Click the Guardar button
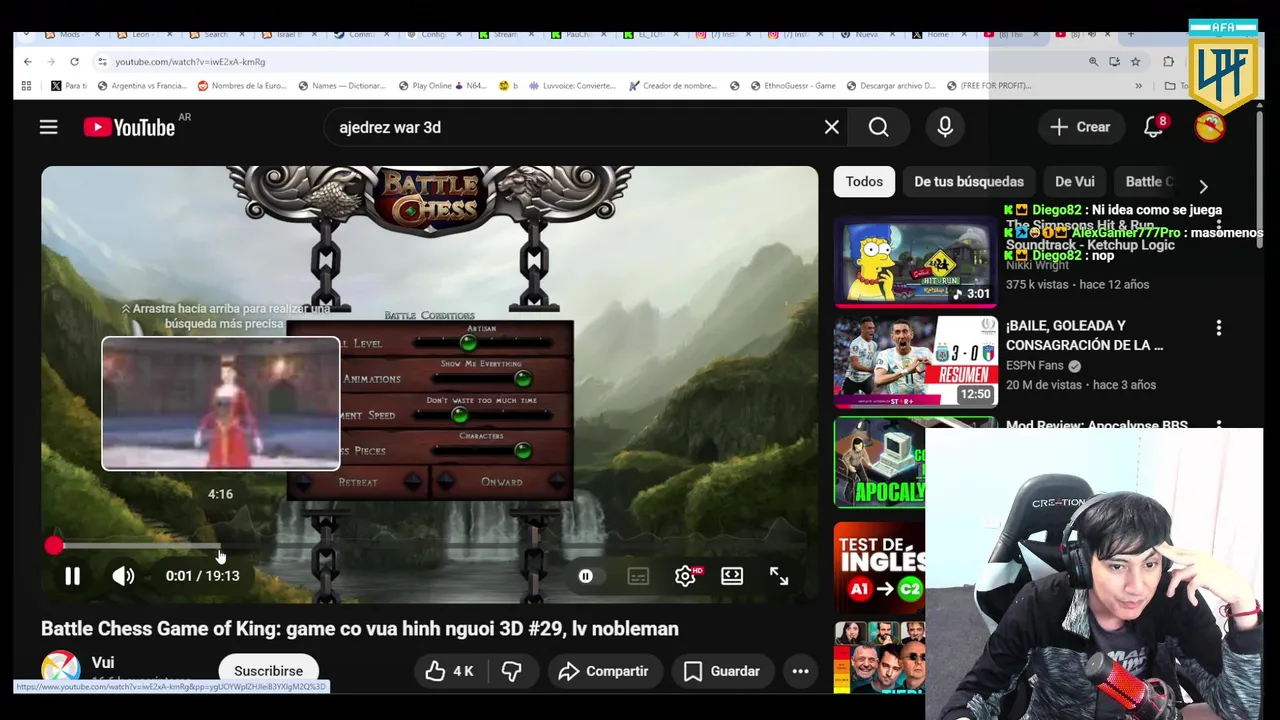Screen dimensions: 1280x720 [x=721, y=671]
